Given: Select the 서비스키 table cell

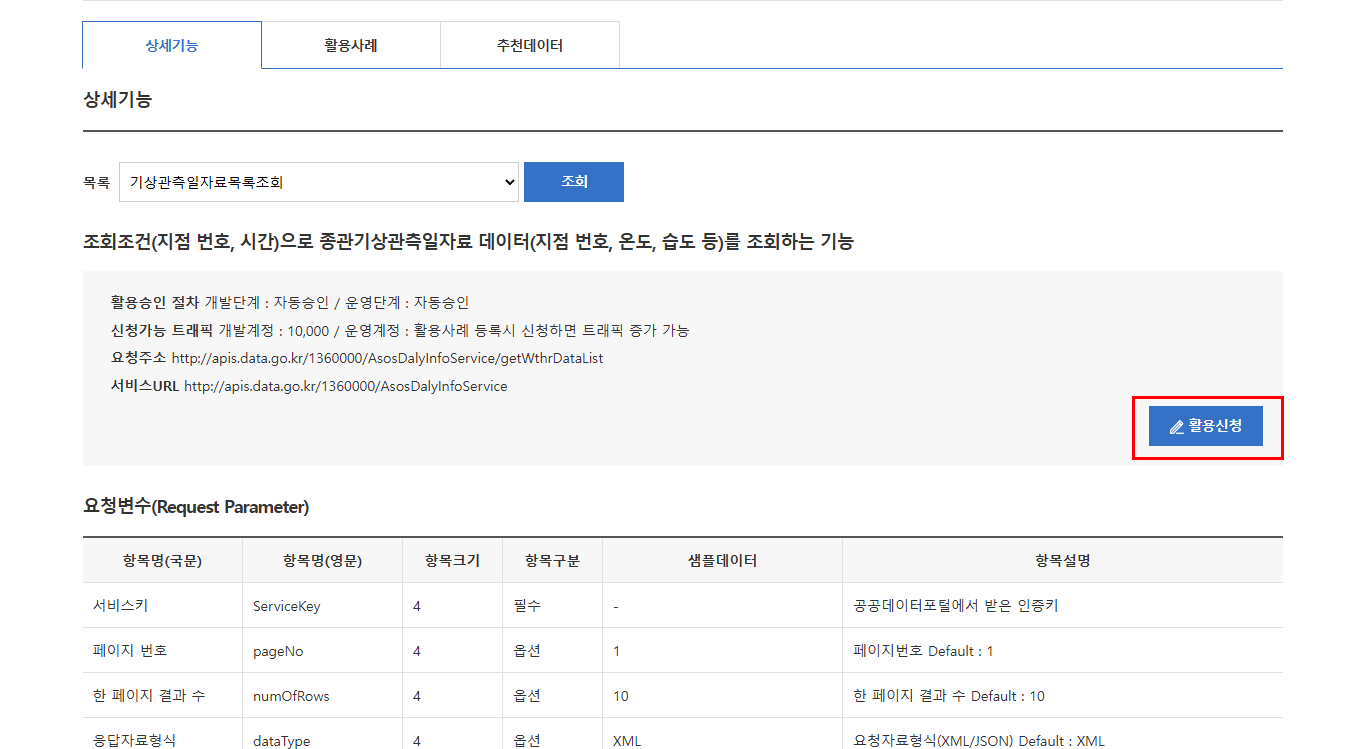Looking at the screenshot, I should (162, 606).
